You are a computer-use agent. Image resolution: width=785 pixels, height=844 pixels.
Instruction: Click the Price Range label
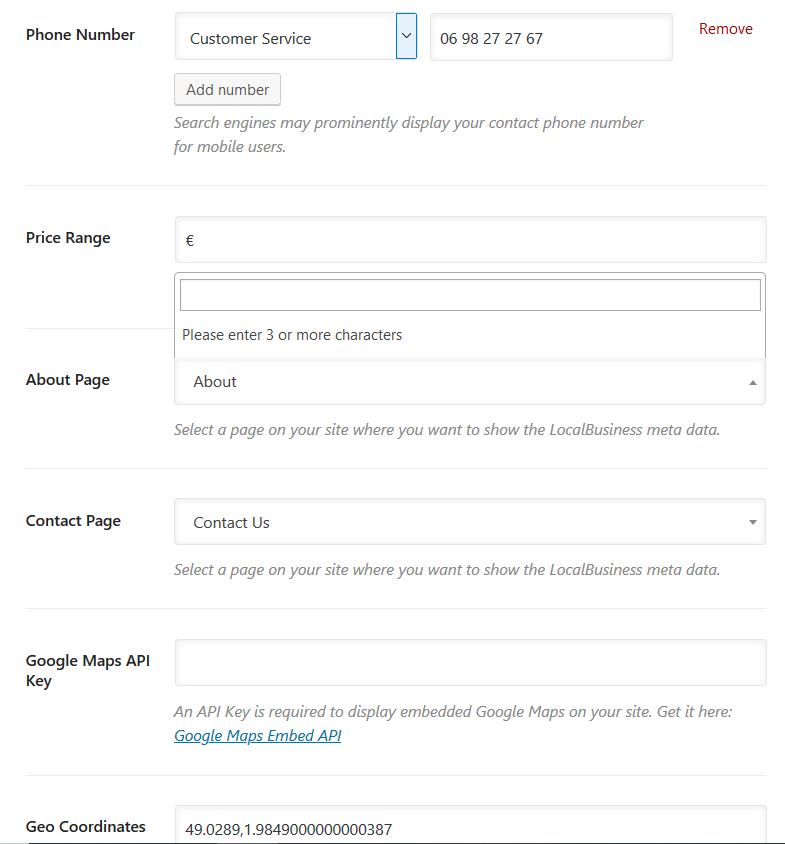click(x=68, y=238)
